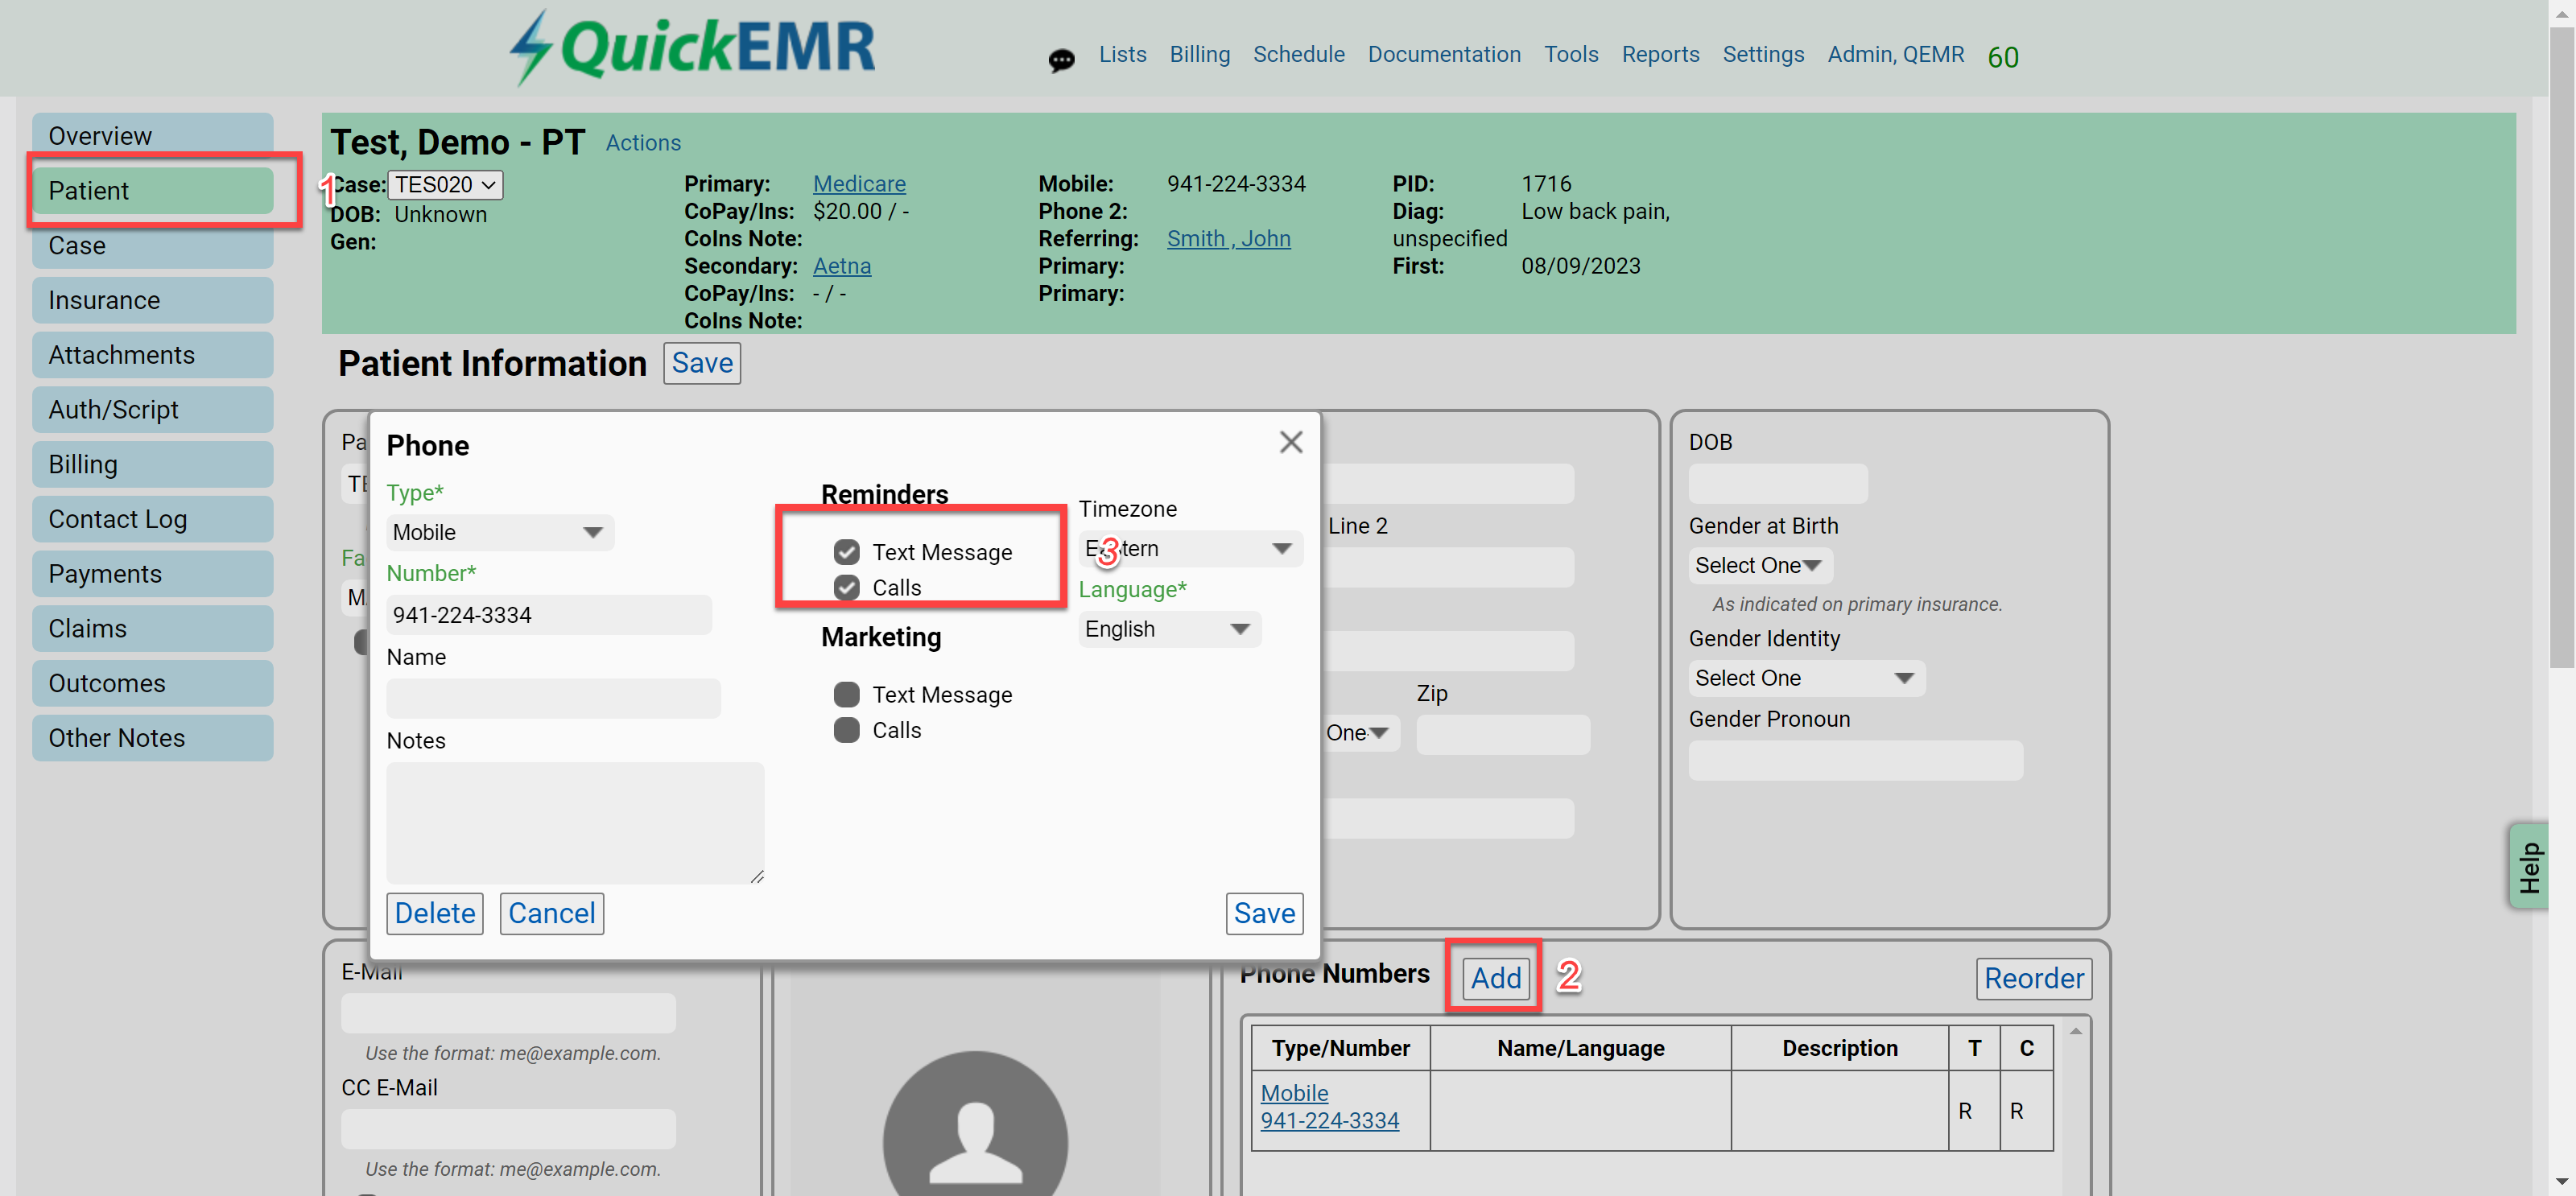Click the page scrollbar down arrow
The height and width of the screenshot is (1196, 2576).
(x=2562, y=1183)
